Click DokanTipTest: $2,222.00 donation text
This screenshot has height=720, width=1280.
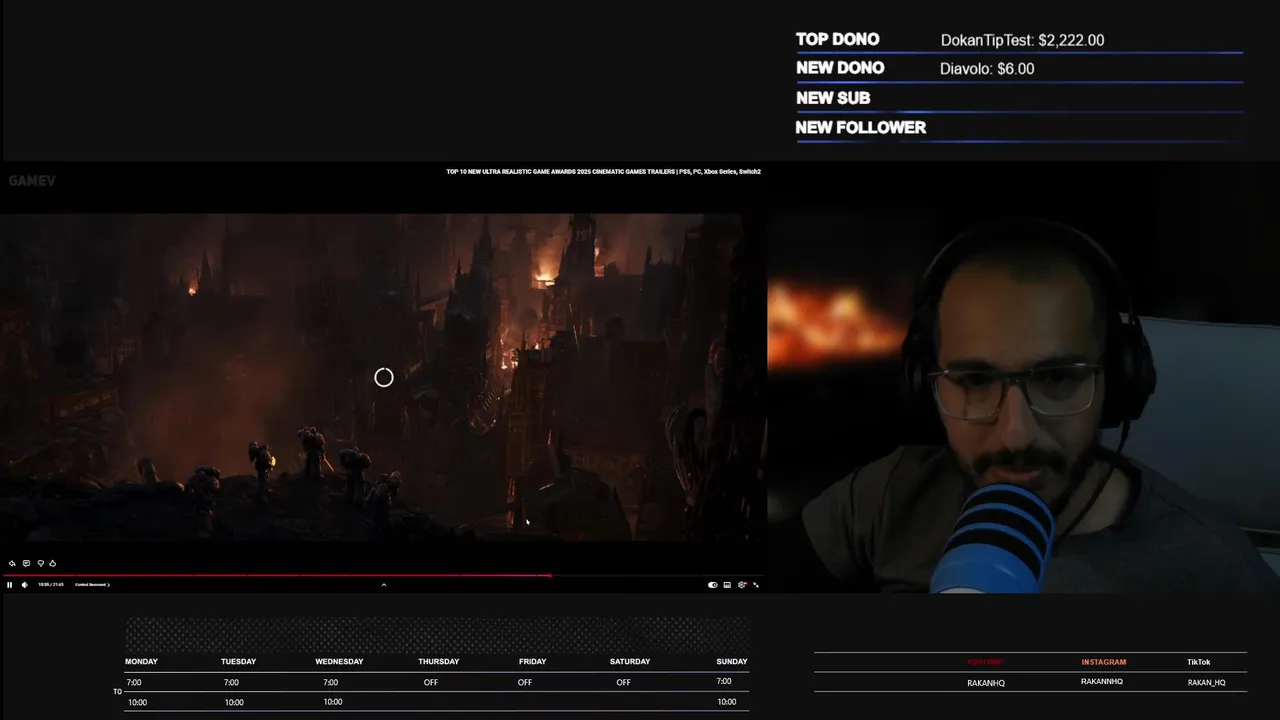click(1022, 40)
